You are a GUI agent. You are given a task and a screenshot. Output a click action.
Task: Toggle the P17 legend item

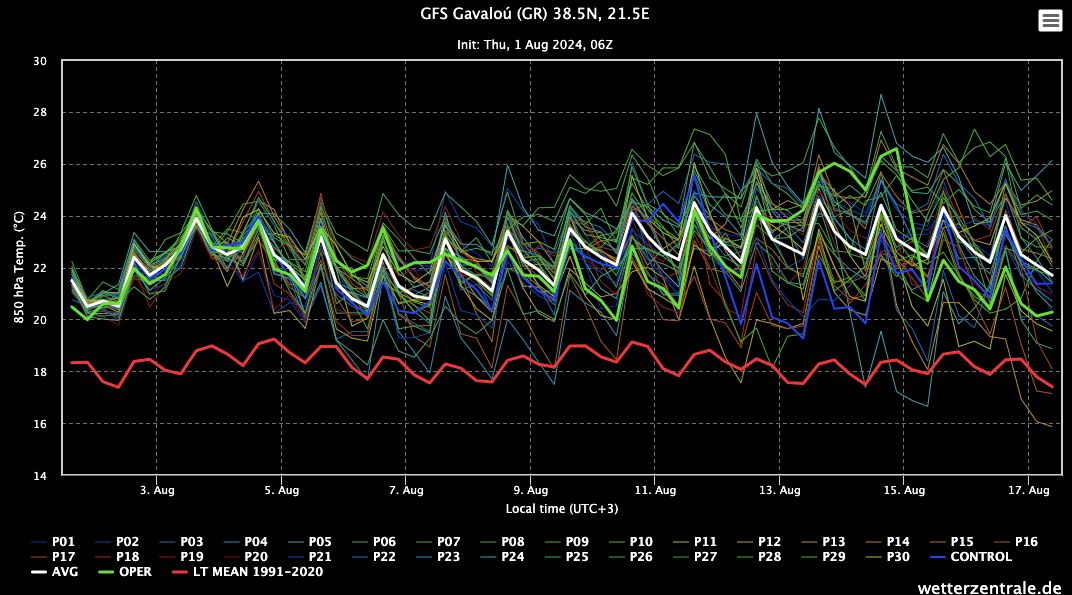(x=66, y=557)
